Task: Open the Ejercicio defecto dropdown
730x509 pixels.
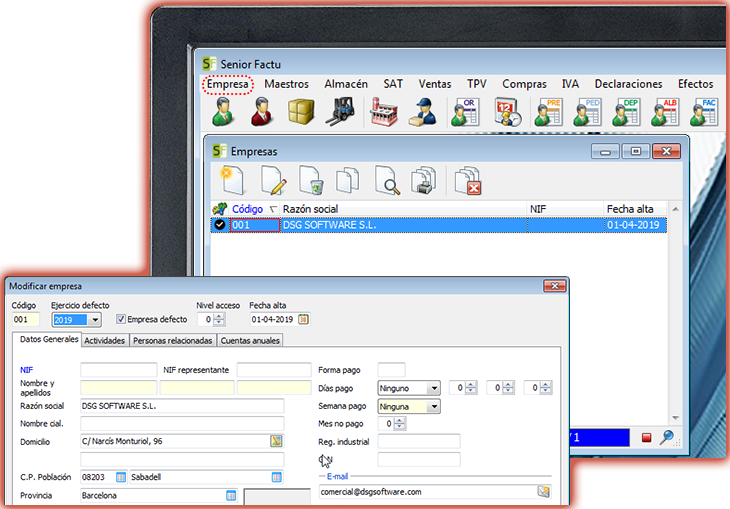Action: [95, 320]
